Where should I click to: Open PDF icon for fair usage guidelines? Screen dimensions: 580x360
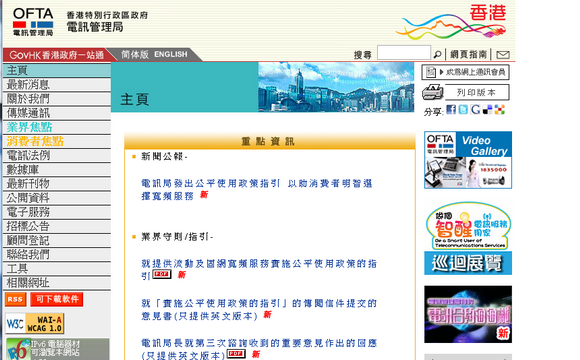[x=162, y=274]
